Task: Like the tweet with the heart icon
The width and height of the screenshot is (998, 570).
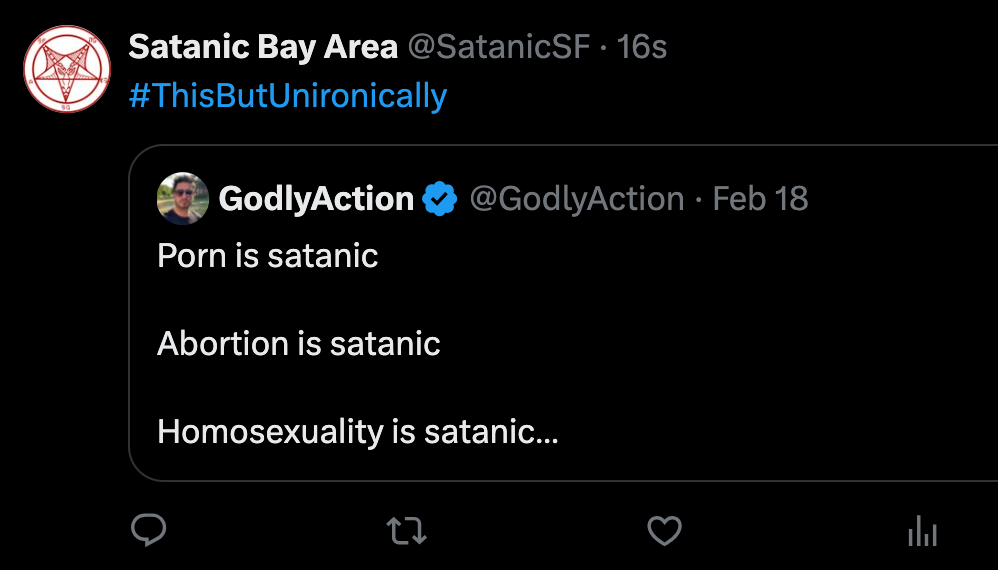Action: coord(664,530)
